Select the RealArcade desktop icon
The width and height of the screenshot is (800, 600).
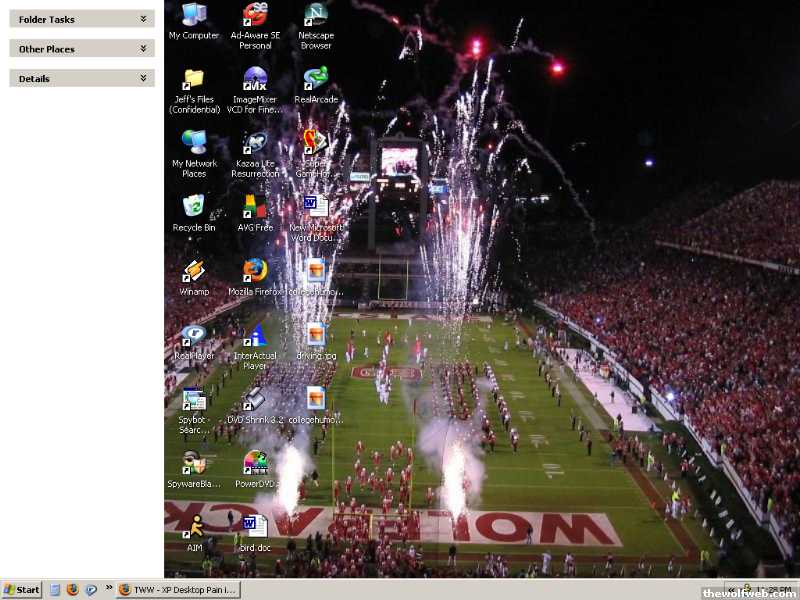point(315,80)
